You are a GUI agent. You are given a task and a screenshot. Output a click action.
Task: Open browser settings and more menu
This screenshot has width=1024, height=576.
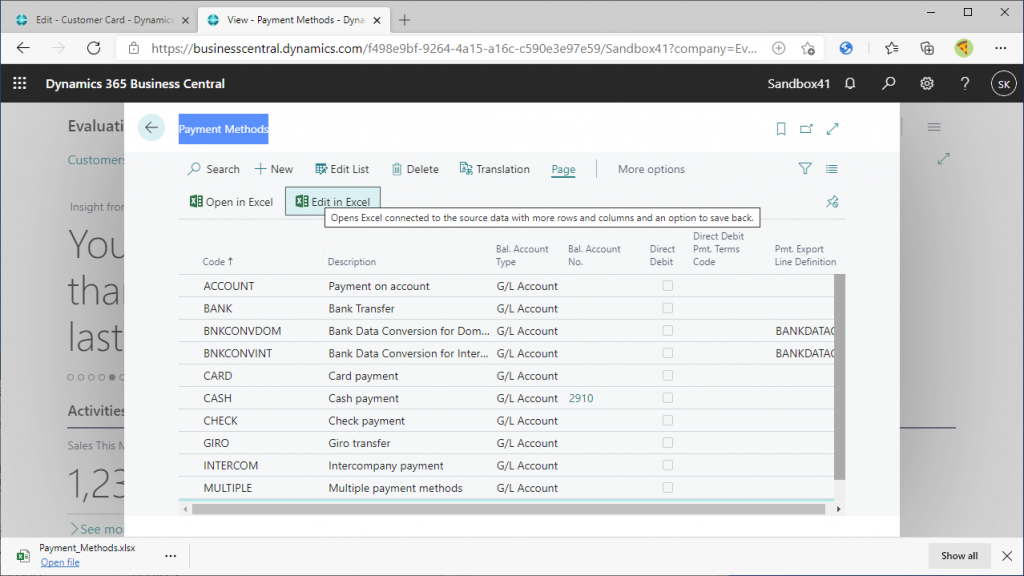pyautogui.click(x=1000, y=48)
